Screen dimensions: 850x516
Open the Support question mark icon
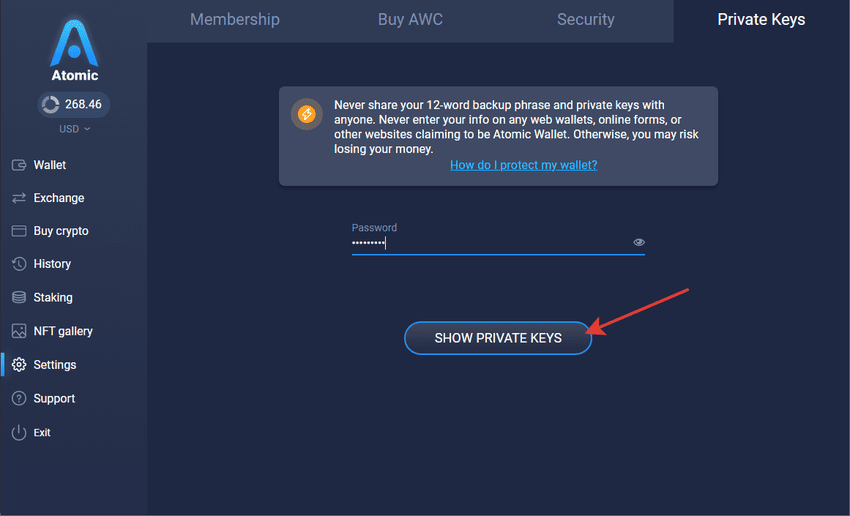tap(19, 398)
